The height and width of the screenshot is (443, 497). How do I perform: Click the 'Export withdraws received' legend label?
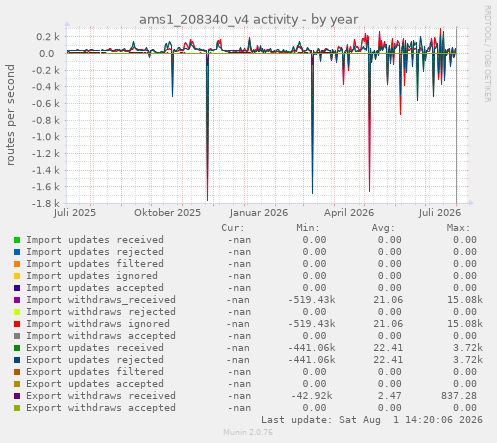point(101,396)
